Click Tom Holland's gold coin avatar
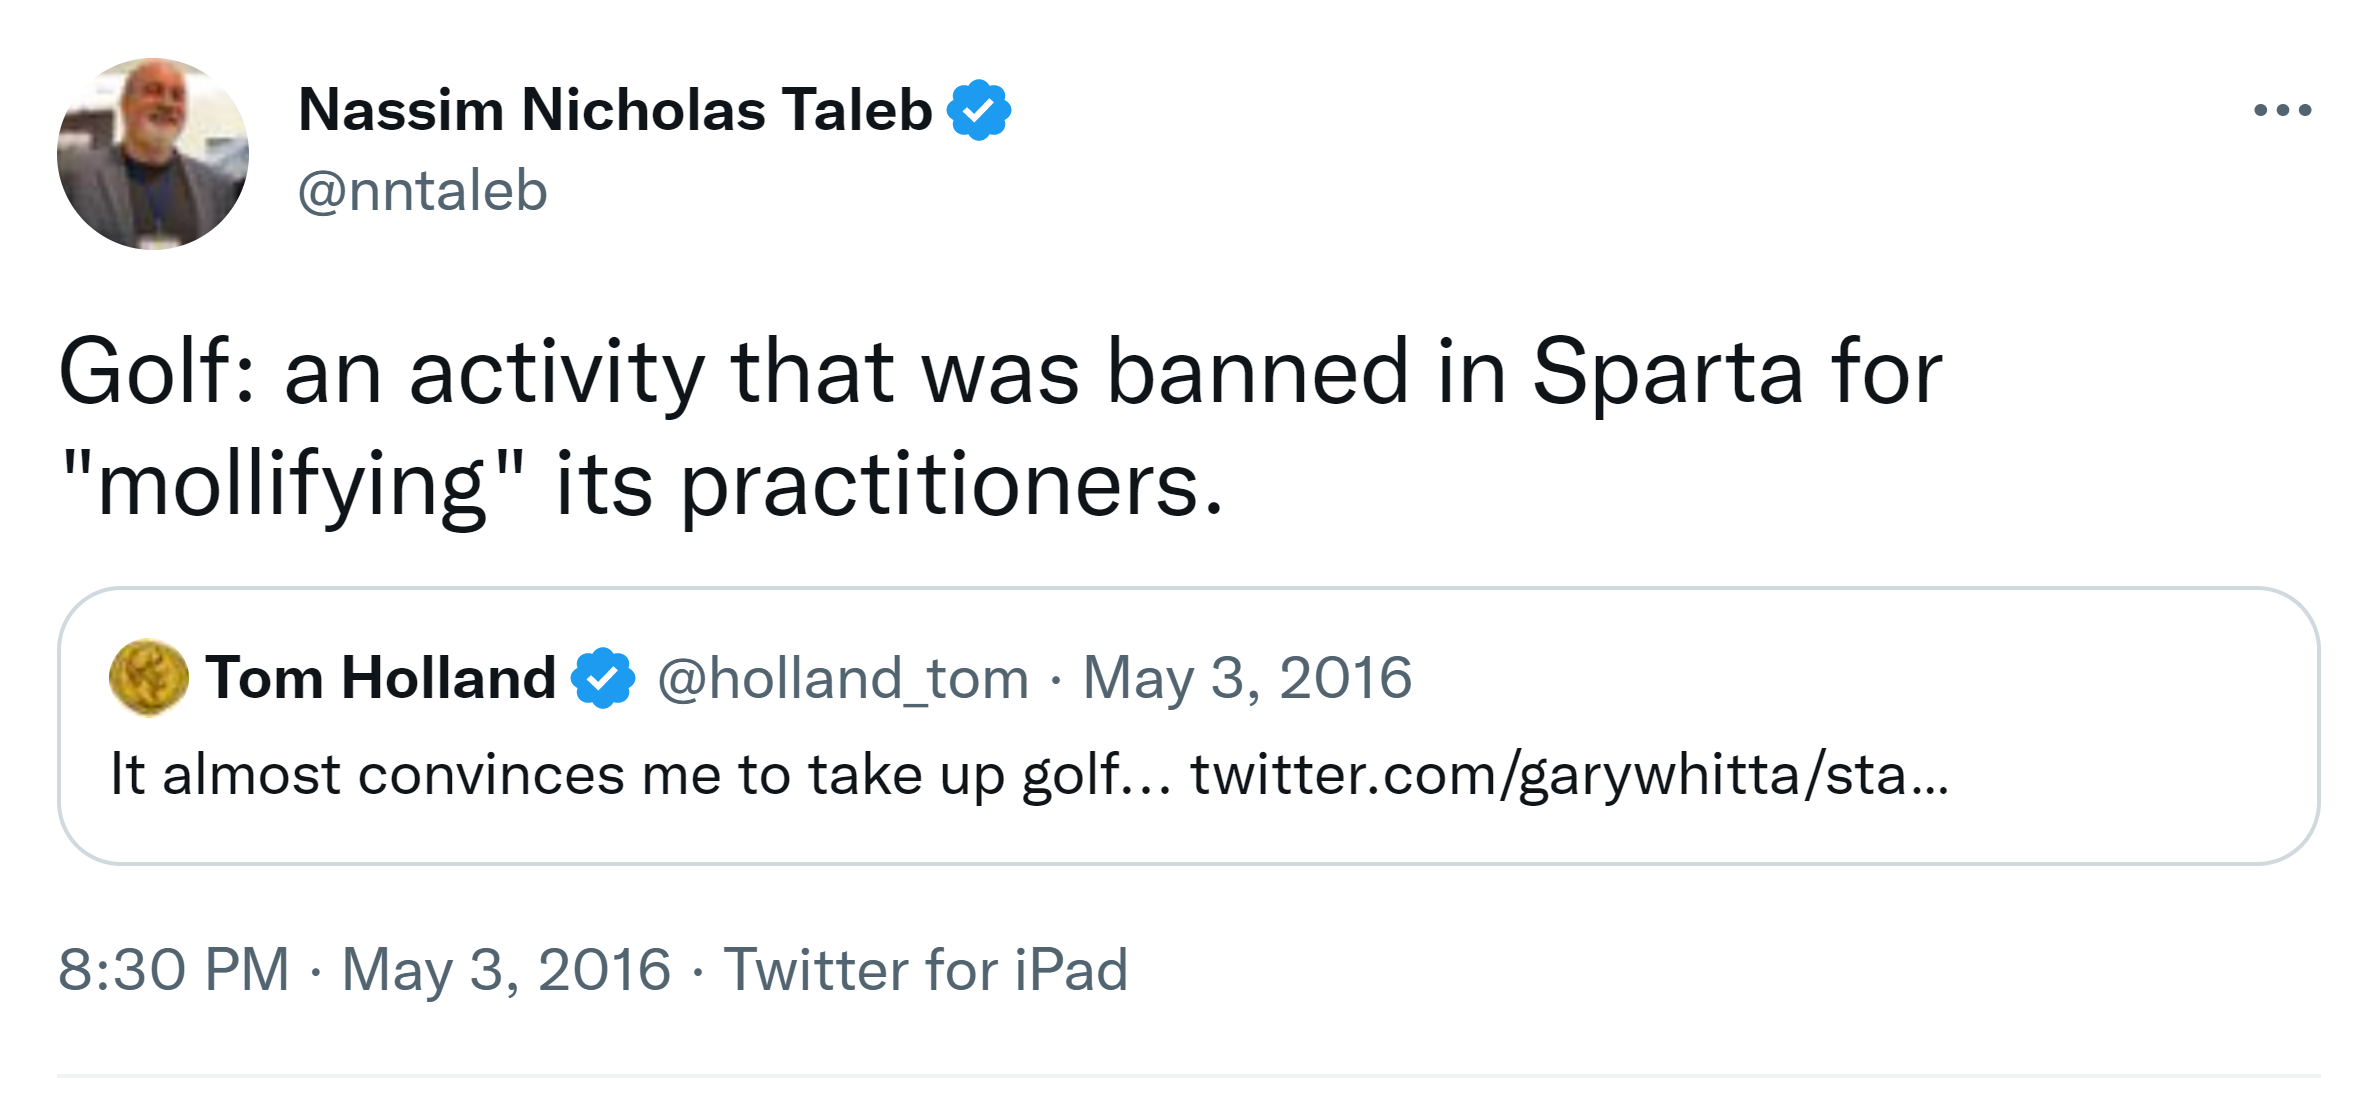 (x=148, y=678)
